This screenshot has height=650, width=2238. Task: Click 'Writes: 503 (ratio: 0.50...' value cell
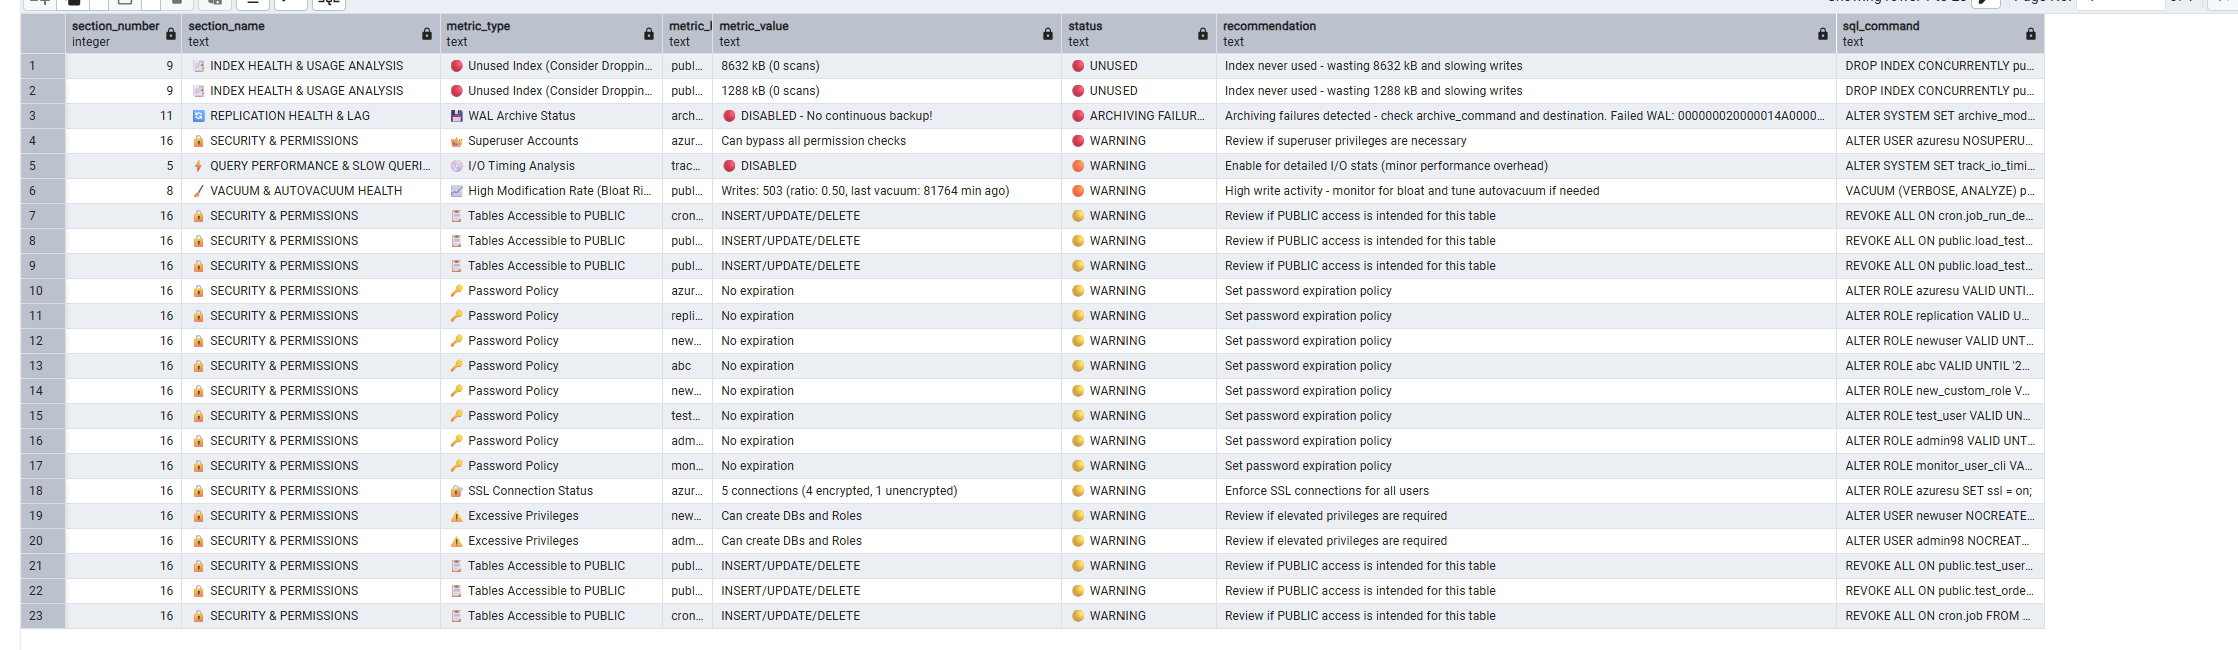[x=887, y=191]
